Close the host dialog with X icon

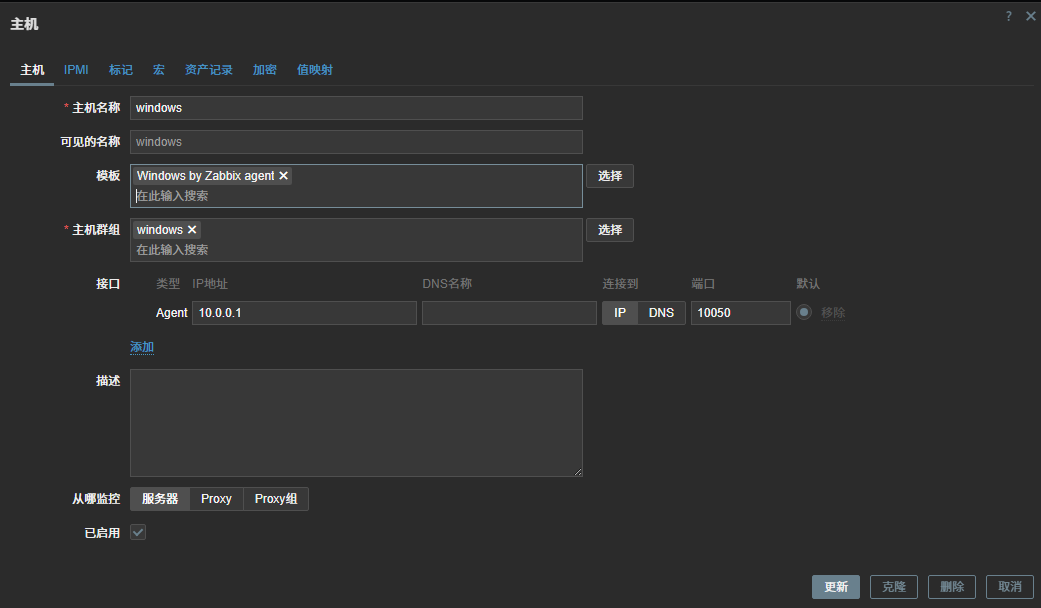[x=1030, y=16]
